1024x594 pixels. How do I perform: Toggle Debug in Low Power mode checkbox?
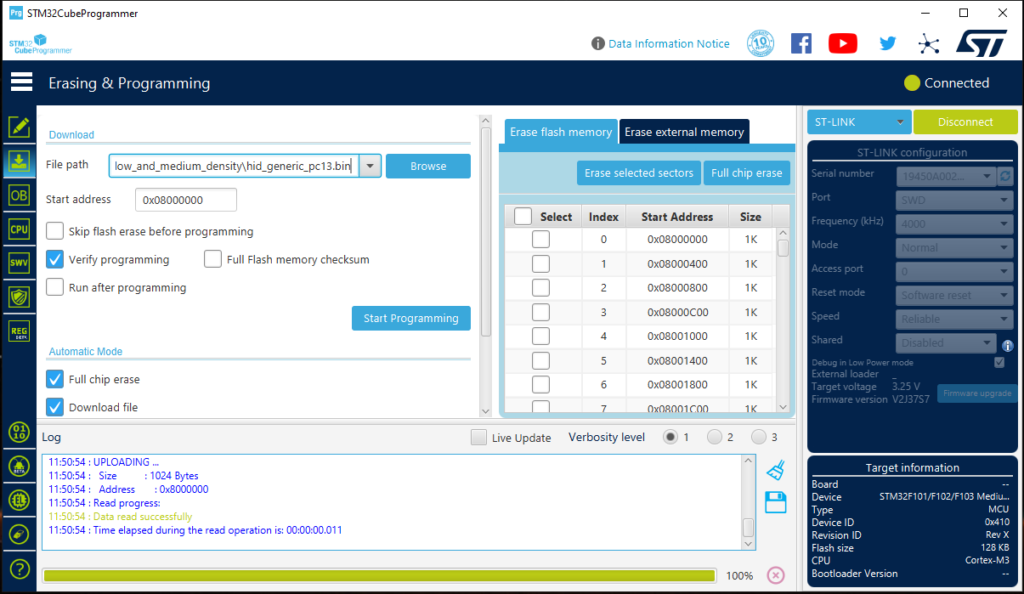[x=999, y=362]
